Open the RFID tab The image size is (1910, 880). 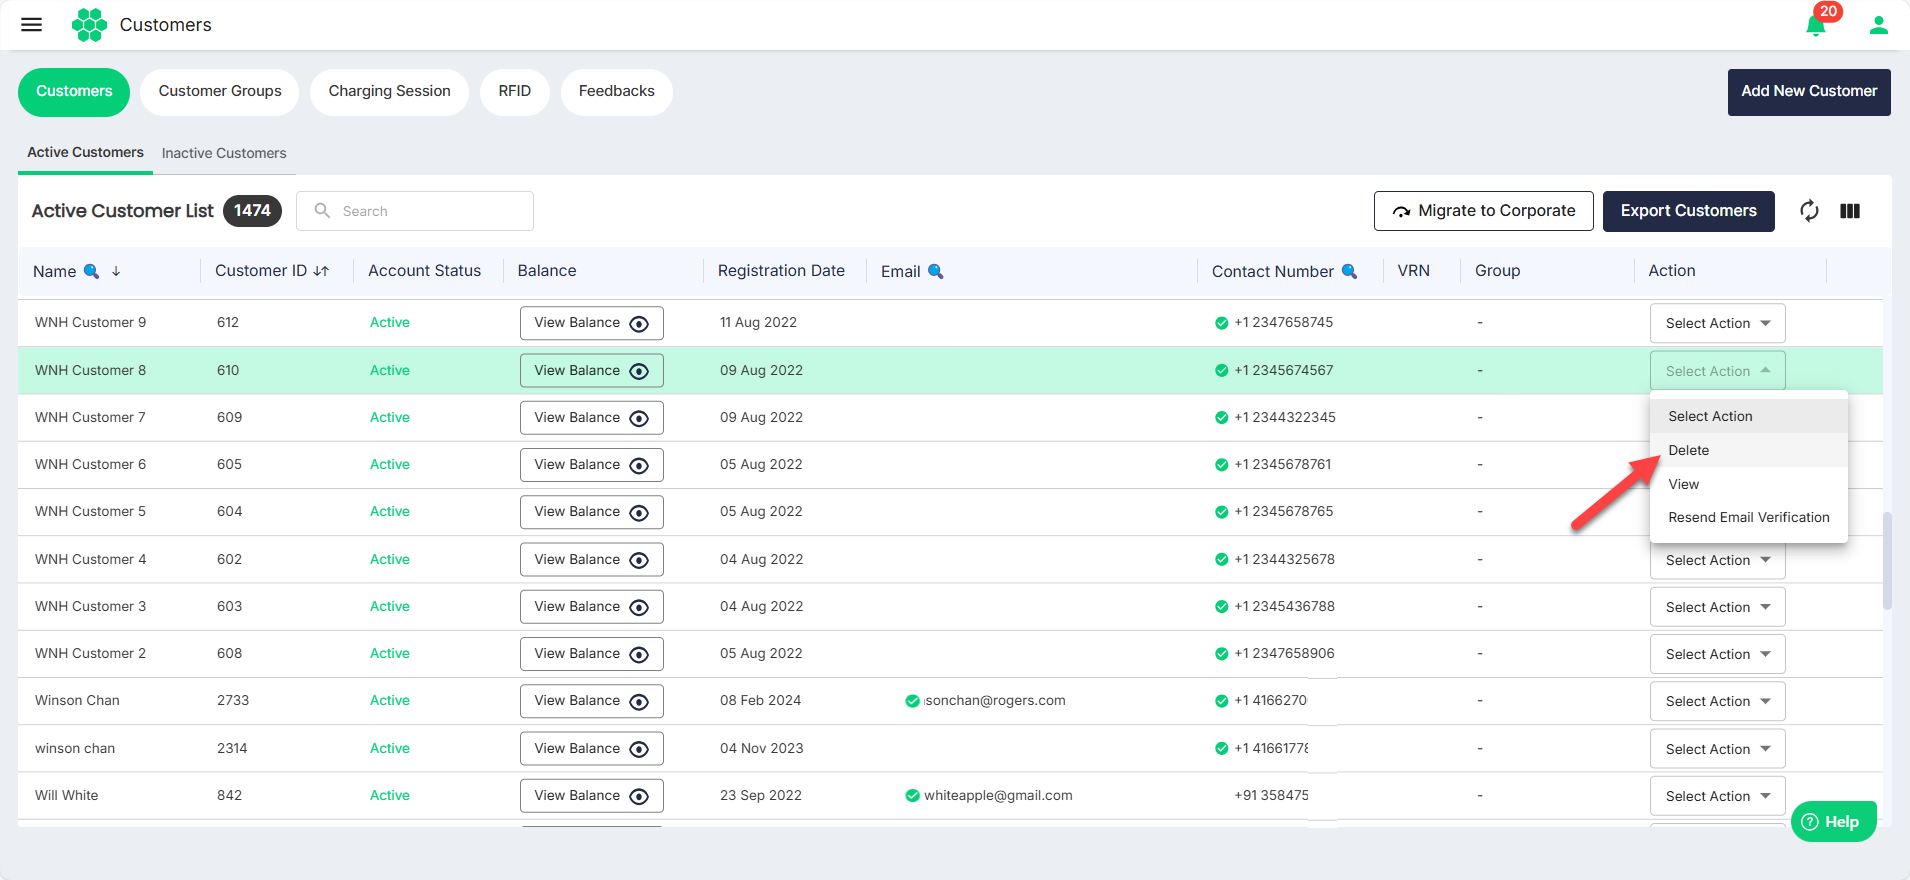(514, 91)
